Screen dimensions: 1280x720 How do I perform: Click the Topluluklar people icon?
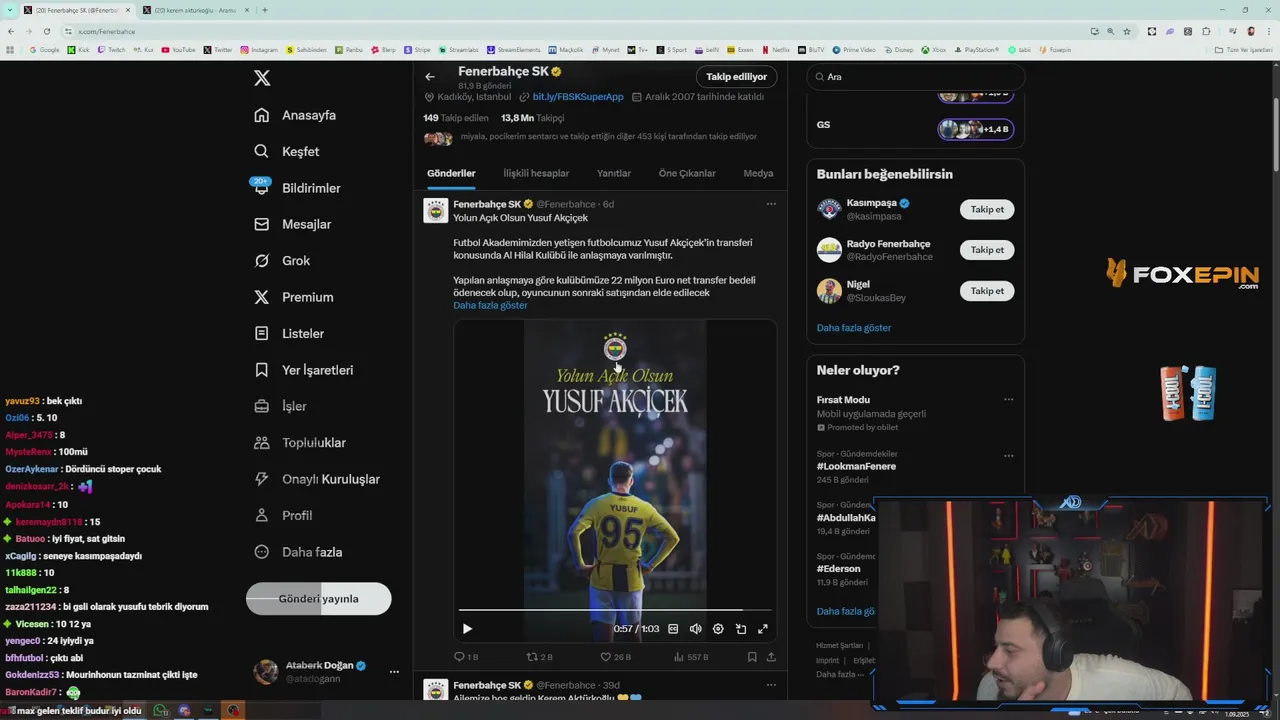pos(262,442)
